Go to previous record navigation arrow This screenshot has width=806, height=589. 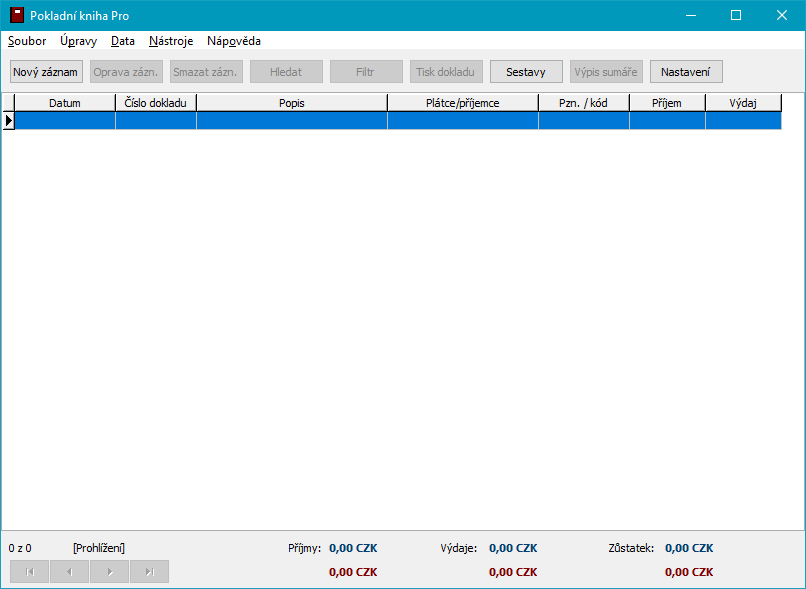(x=69, y=571)
